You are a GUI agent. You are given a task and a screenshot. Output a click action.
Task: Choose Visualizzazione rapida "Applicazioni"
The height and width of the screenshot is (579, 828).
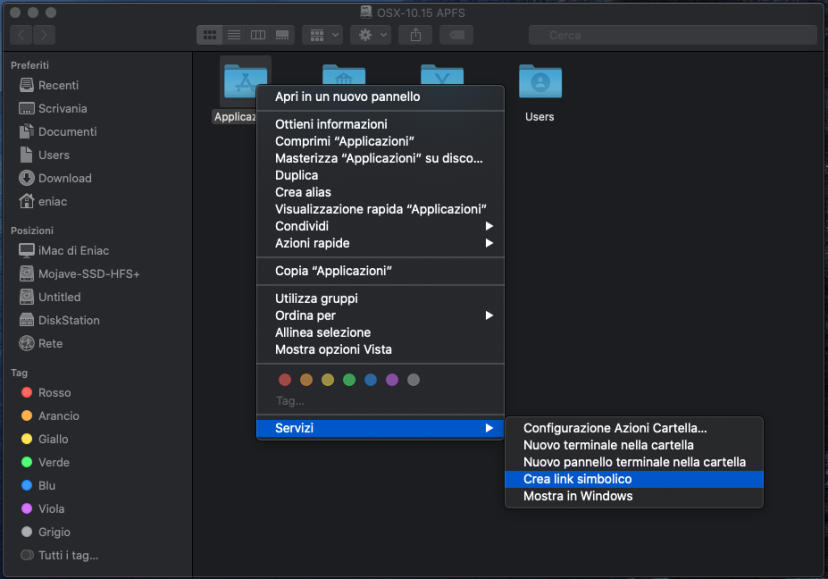point(380,209)
